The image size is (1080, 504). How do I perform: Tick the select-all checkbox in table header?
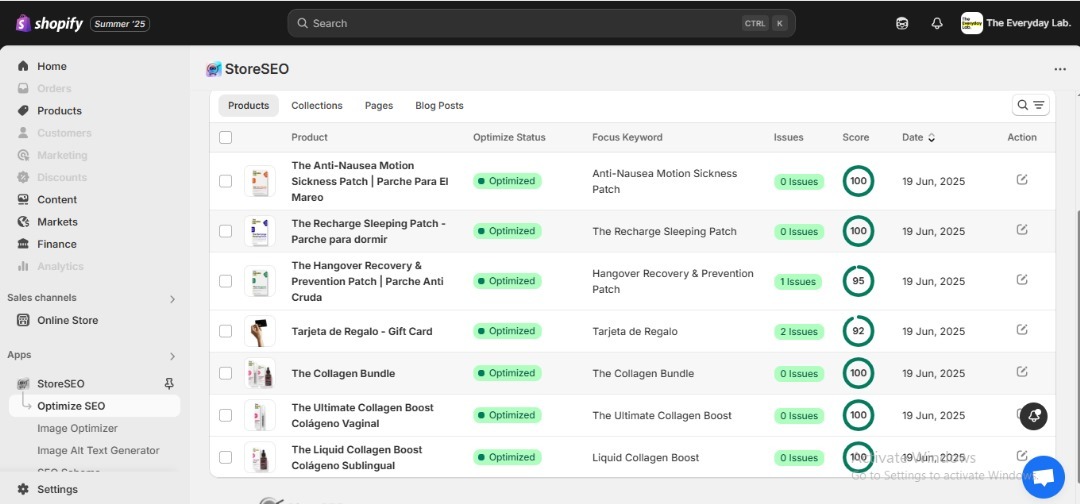coord(225,137)
